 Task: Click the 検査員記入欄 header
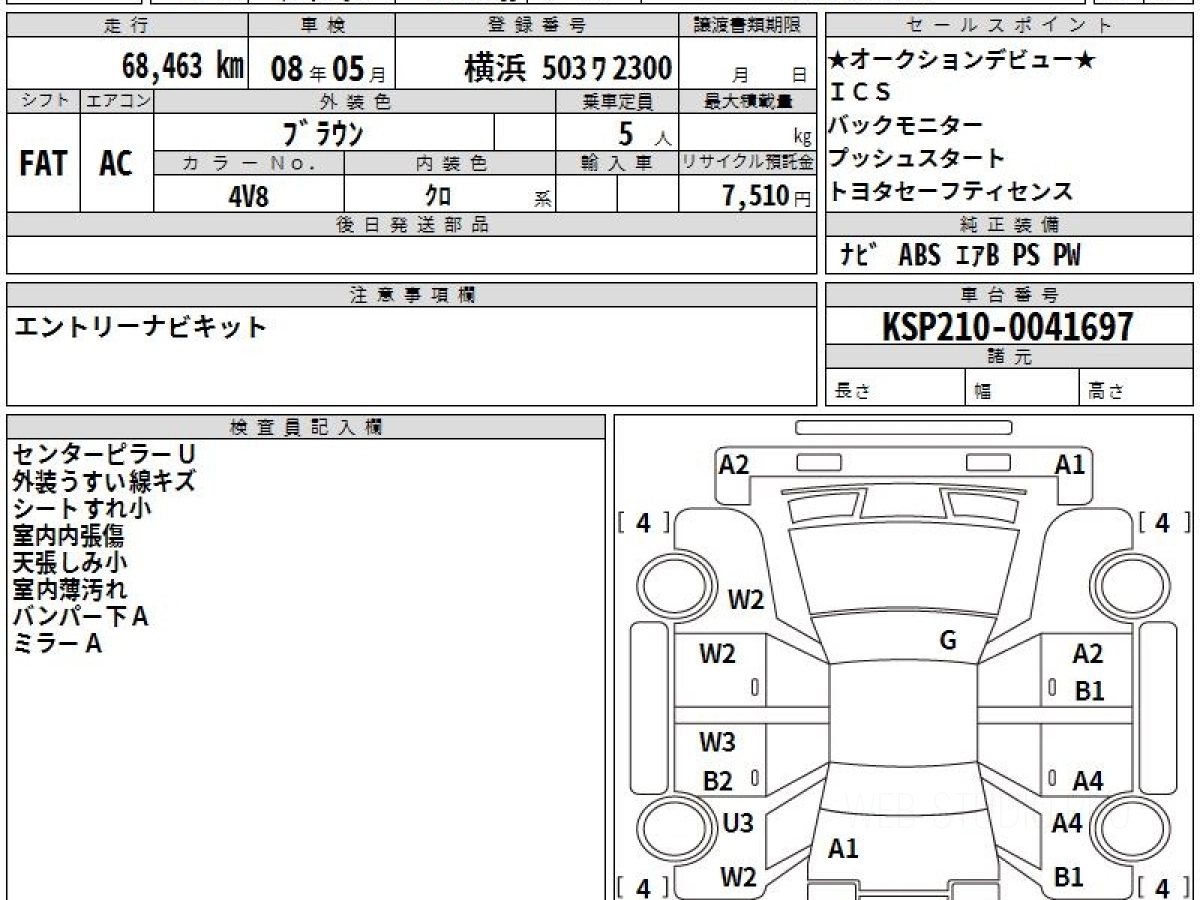coord(306,426)
